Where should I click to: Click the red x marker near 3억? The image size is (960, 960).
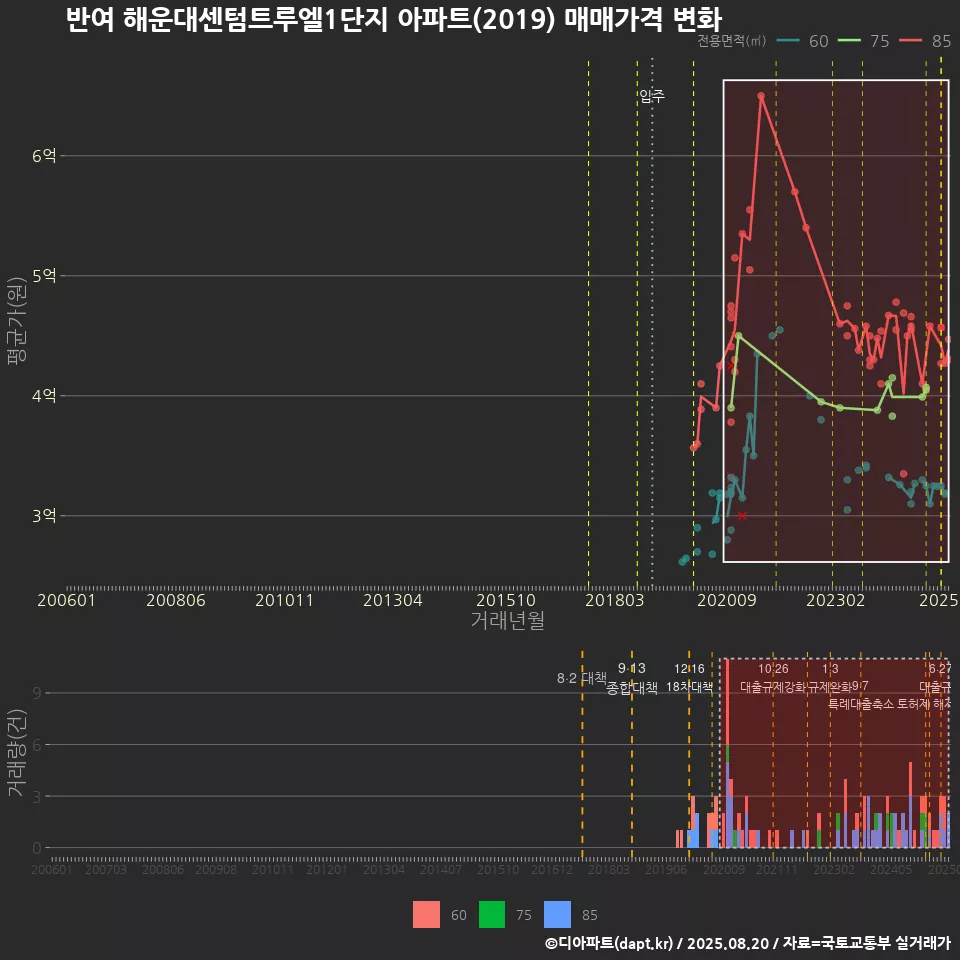pyautogui.click(x=742, y=516)
